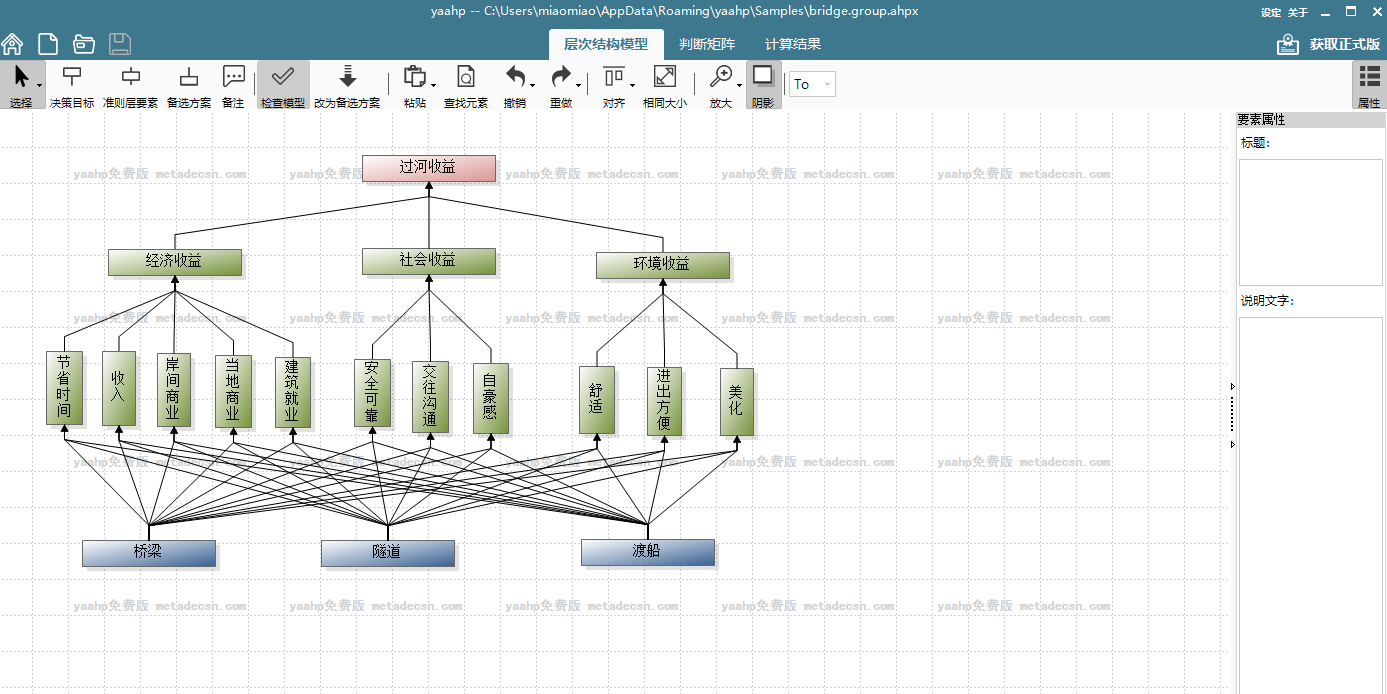Toggle the 属性 properties panel
The image size is (1387, 694).
pos(1368,85)
